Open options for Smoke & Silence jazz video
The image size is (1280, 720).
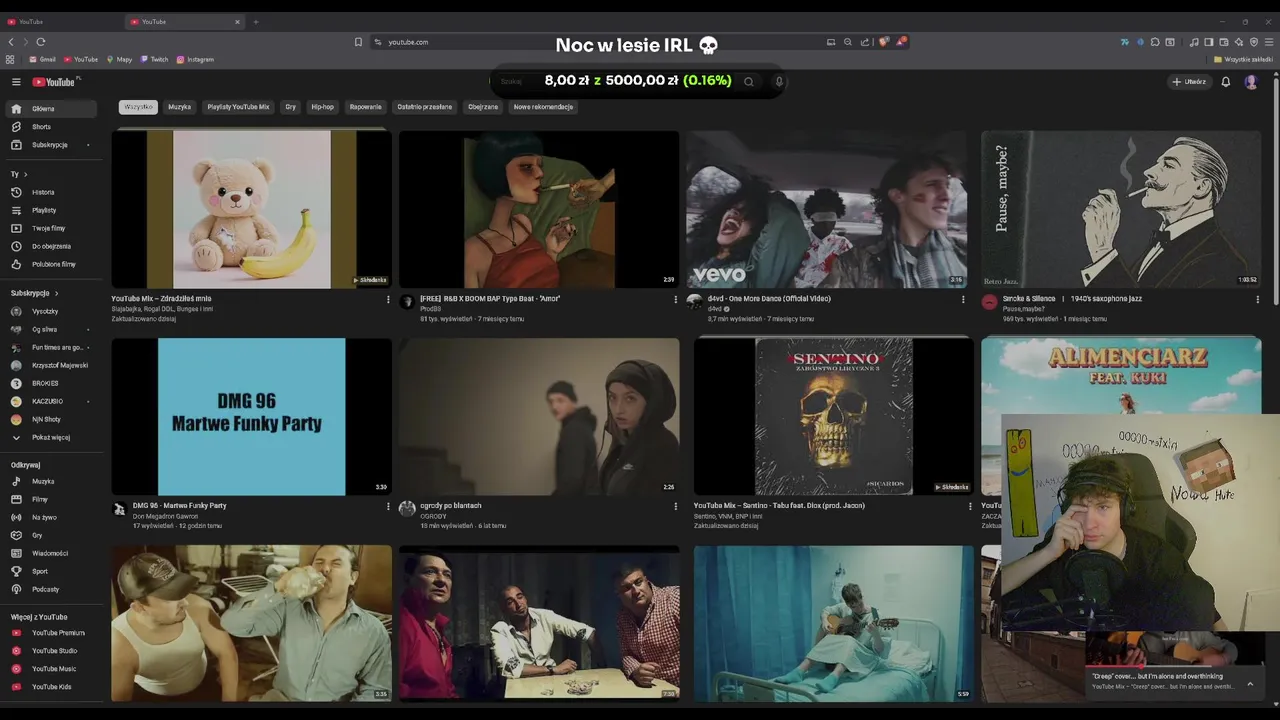pos(1257,299)
